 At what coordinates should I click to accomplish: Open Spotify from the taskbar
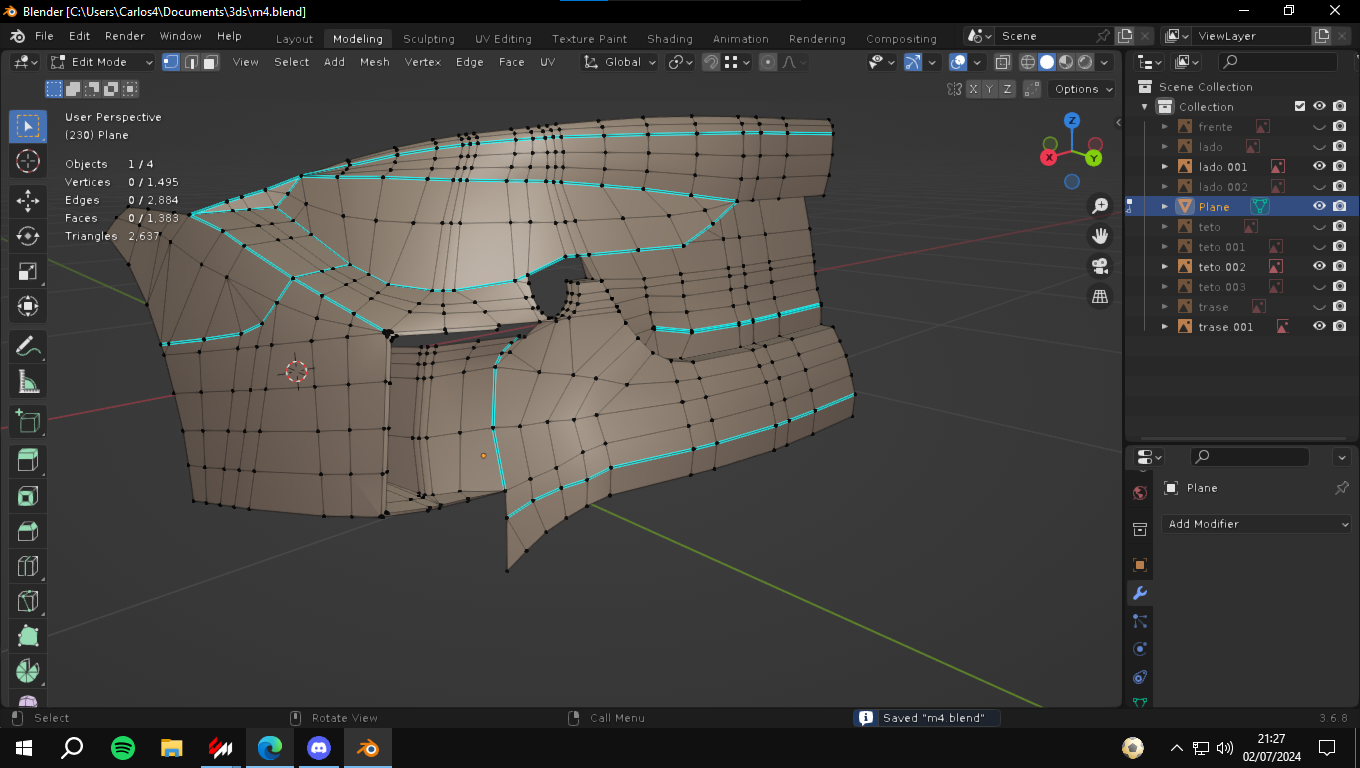tap(123, 747)
